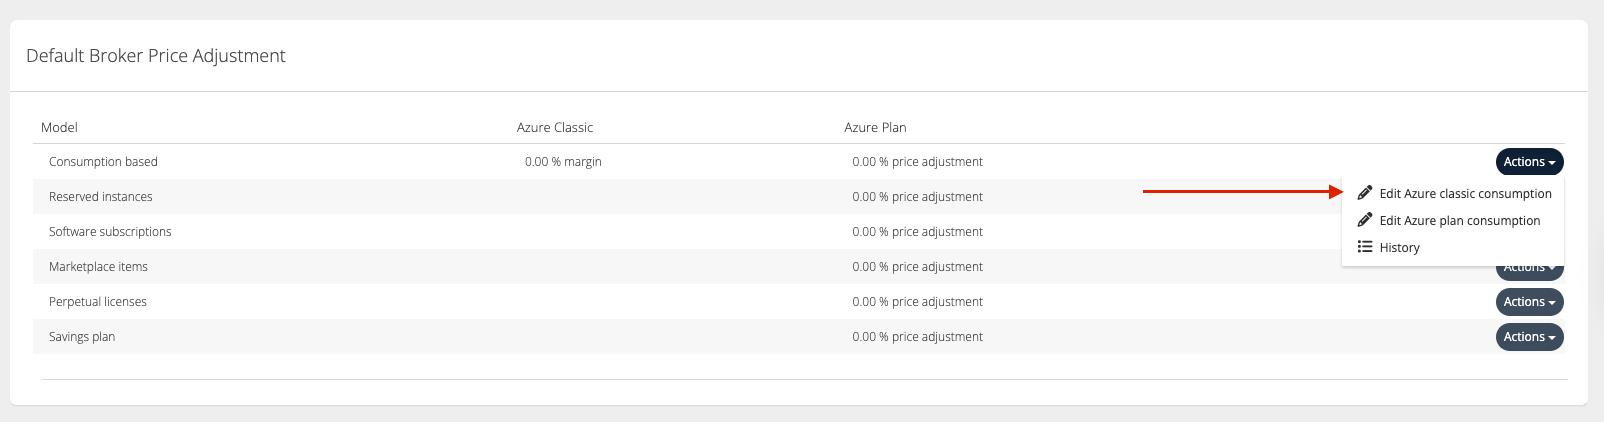Click the 0.00 % margin value
The width and height of the screenshot is (1604, 422).
(x=563, y=162)
